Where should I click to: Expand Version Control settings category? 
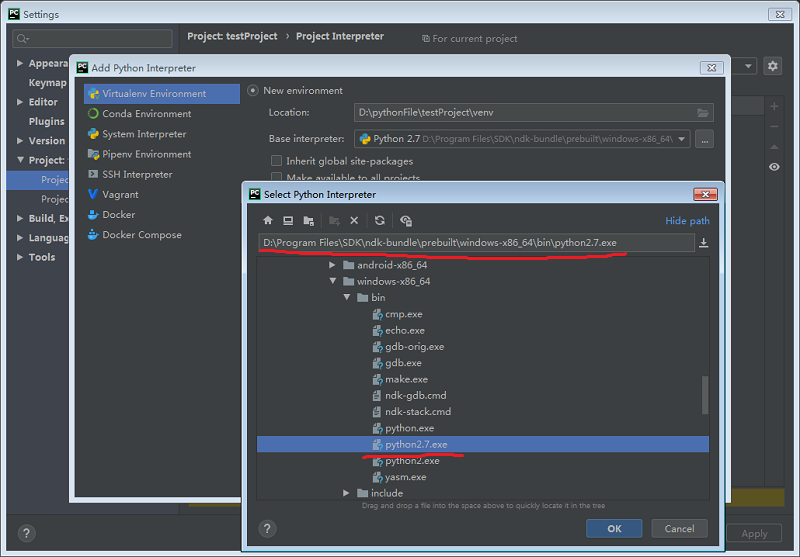pos(20,141)
